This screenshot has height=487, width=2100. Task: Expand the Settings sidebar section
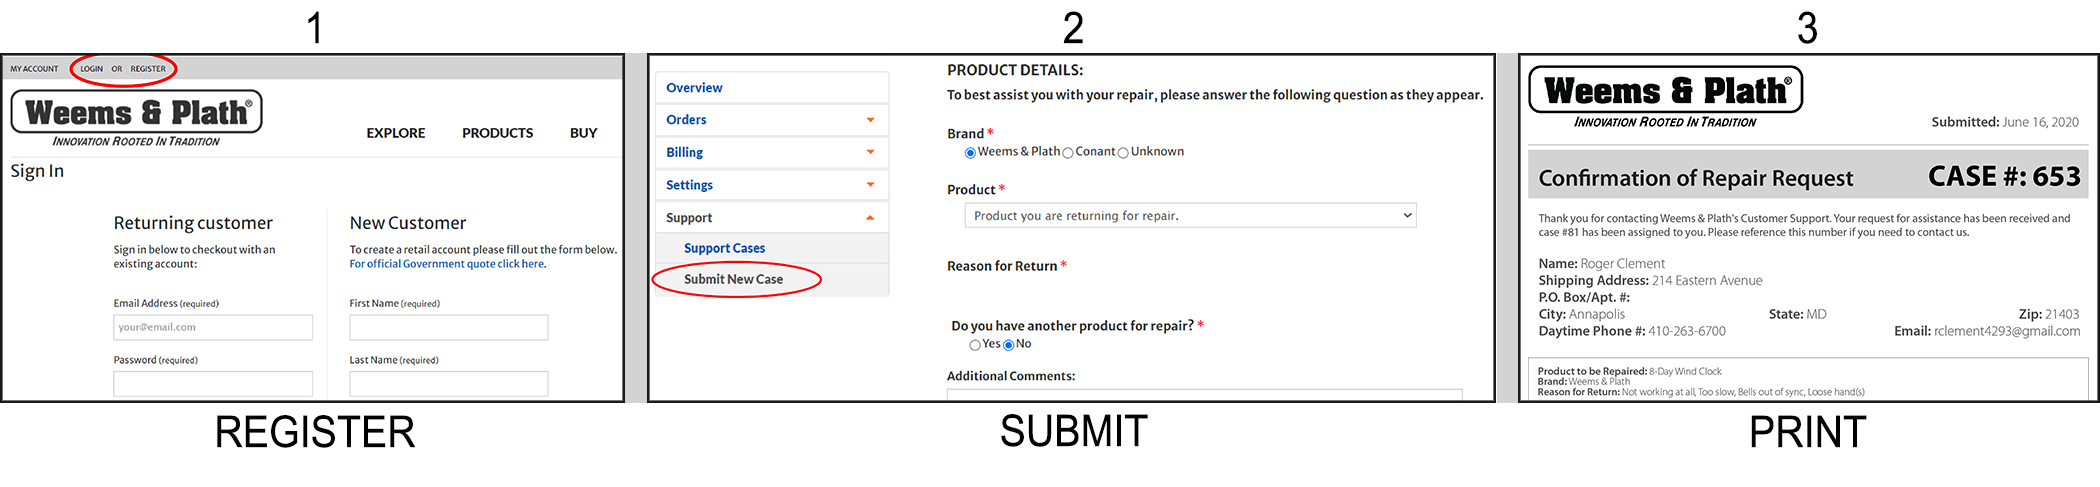point(770,185)
